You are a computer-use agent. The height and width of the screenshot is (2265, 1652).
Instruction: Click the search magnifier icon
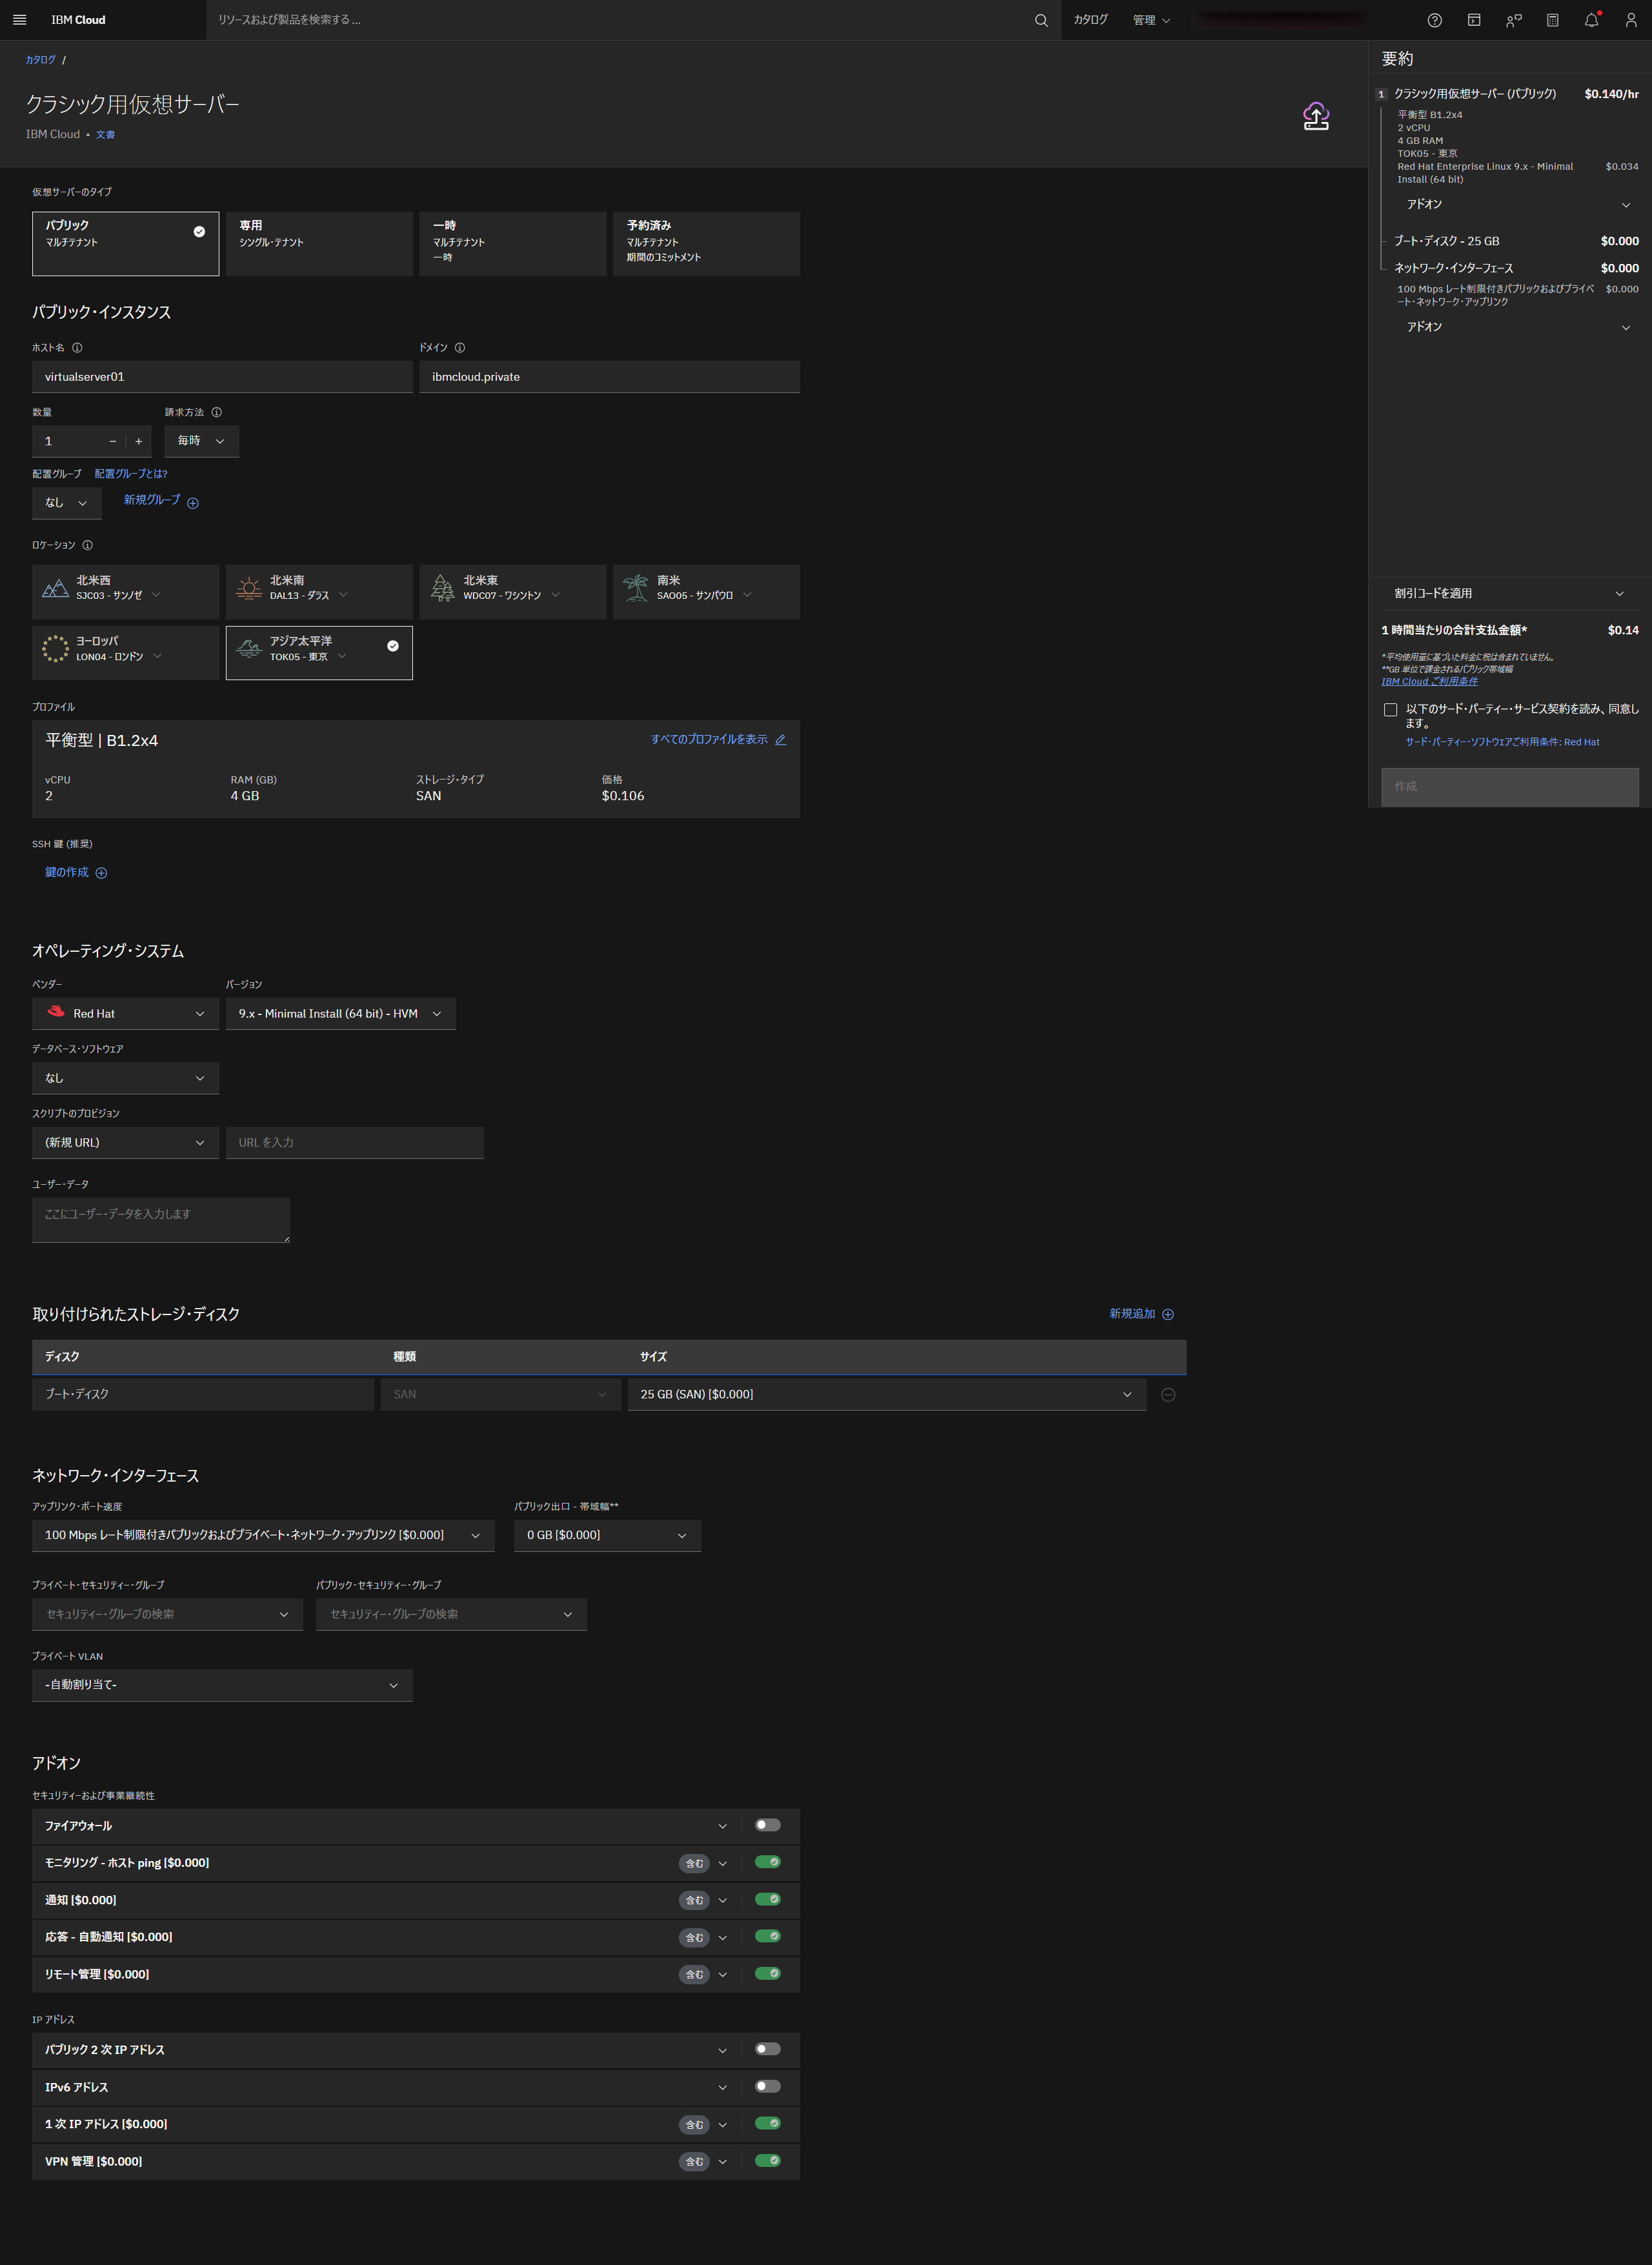pos(1040,20)
